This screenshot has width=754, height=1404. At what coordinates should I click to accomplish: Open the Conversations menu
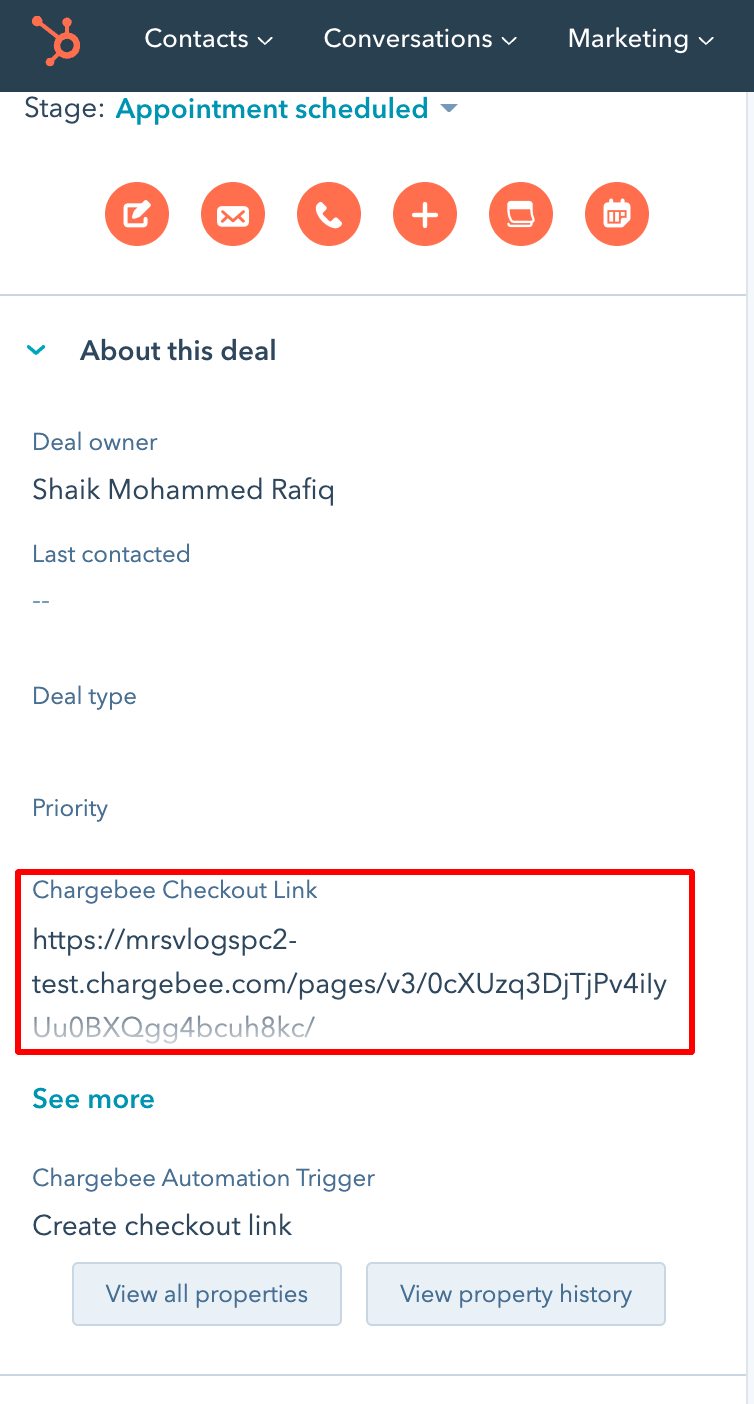[420, 39]
